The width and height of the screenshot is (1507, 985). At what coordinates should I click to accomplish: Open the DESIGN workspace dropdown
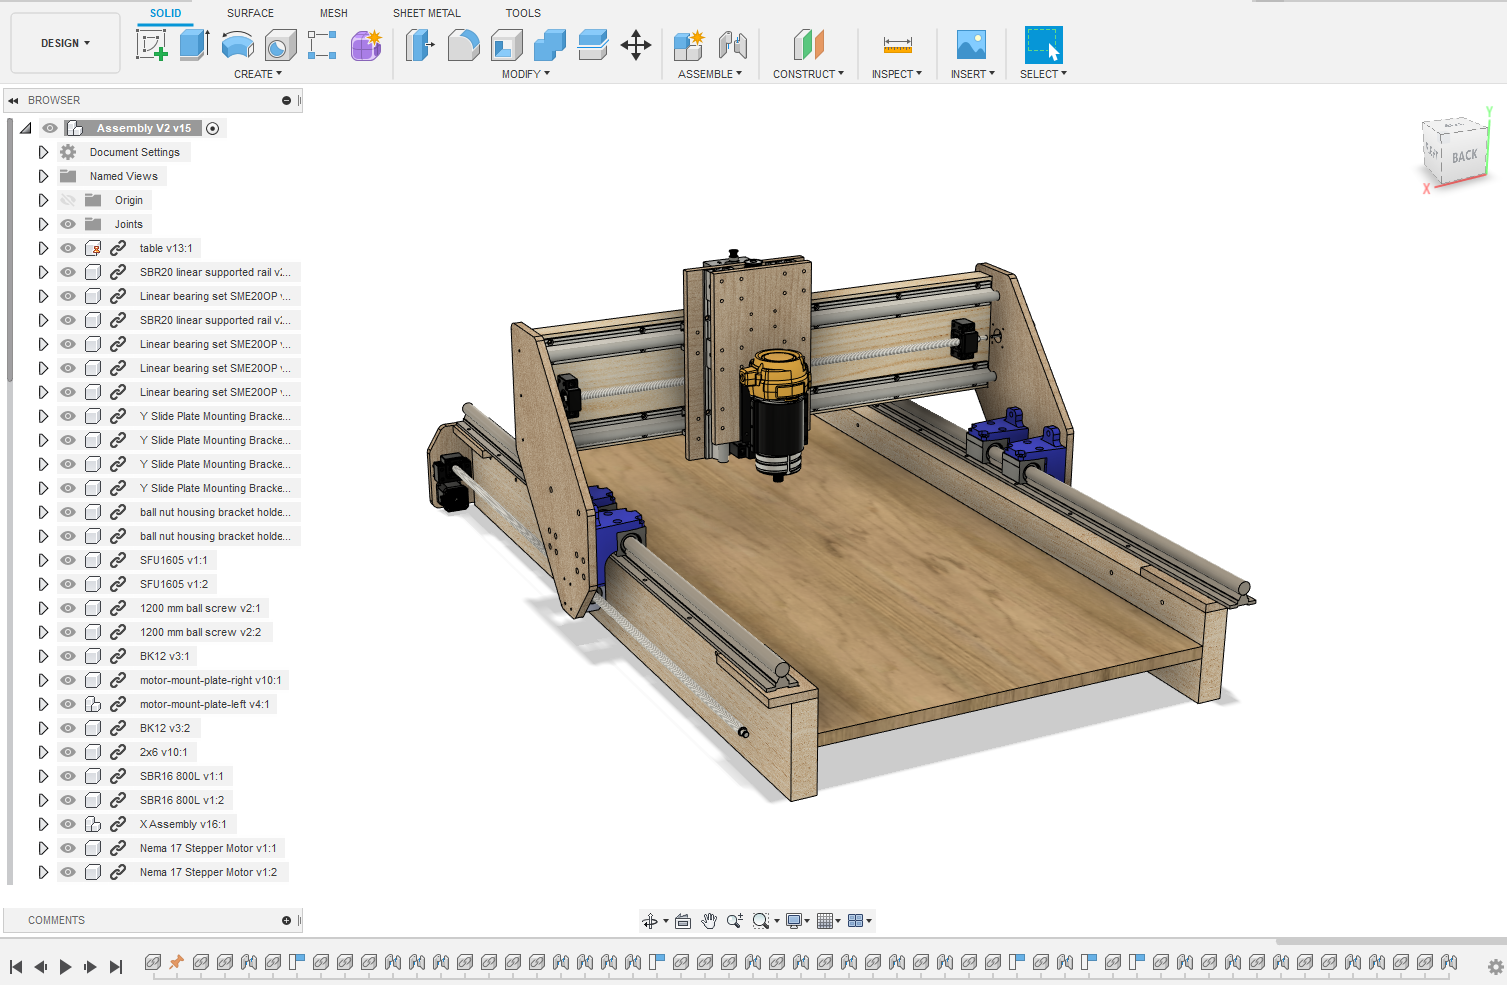[65, 43]
